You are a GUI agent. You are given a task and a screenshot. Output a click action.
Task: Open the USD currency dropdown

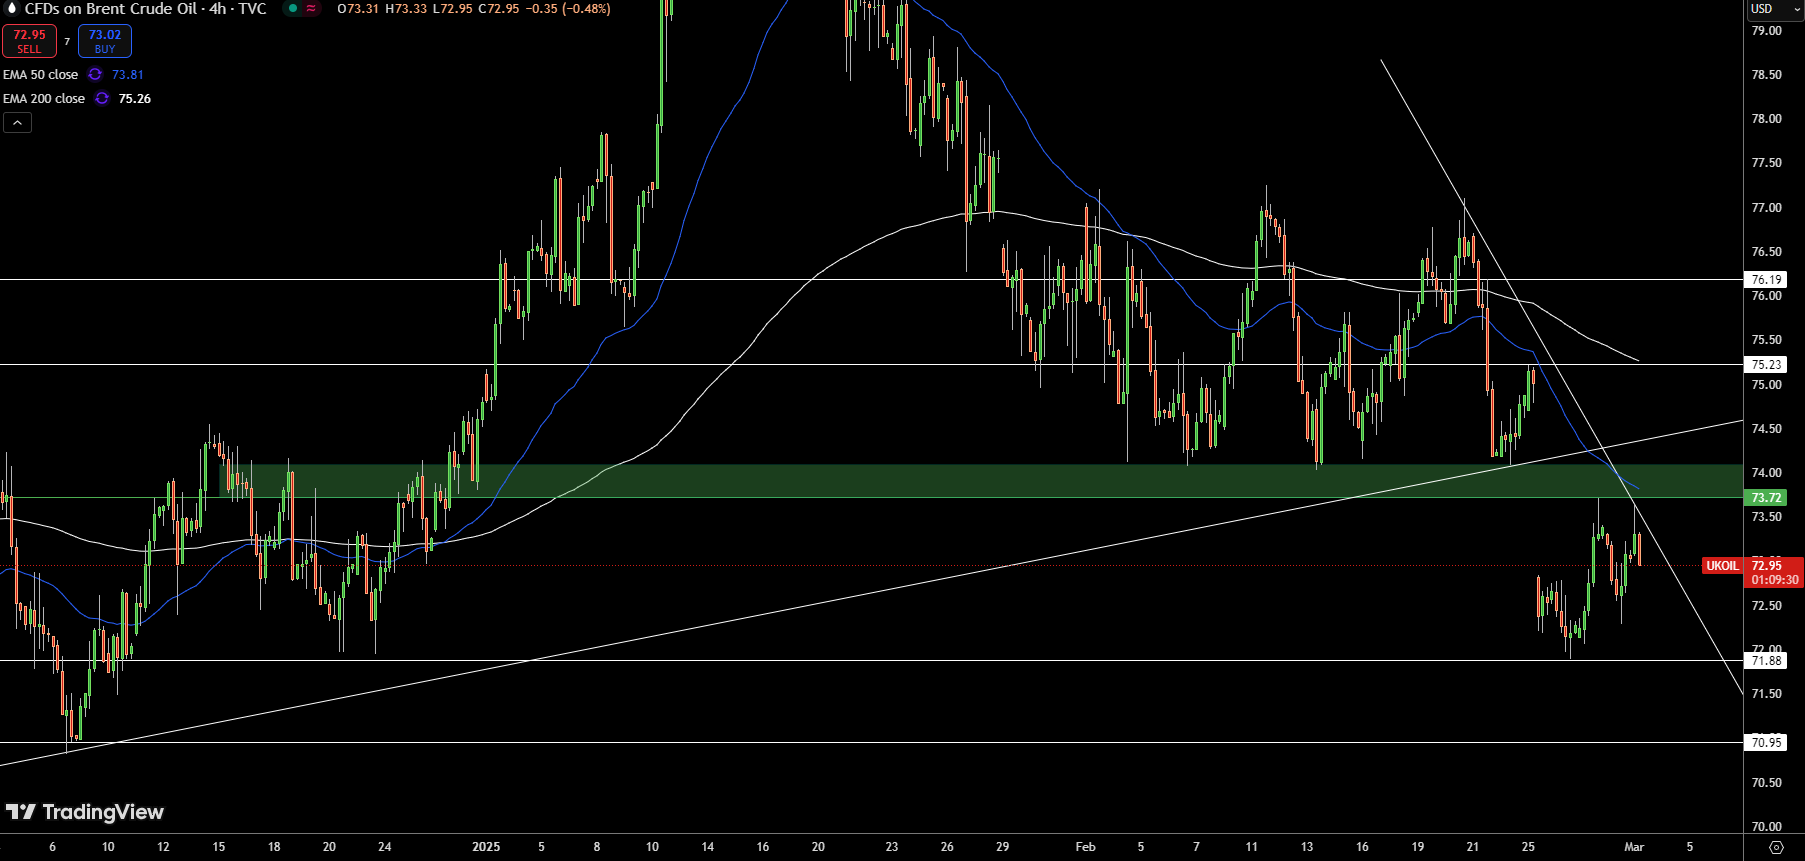point(1775,9)
